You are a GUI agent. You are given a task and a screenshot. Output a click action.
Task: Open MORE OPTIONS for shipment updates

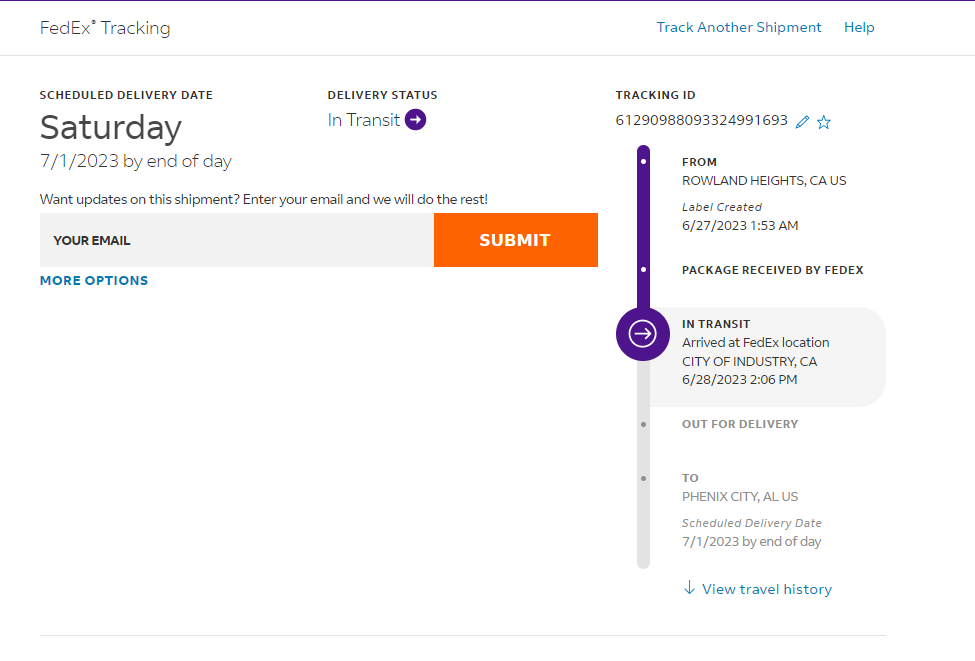94,281
